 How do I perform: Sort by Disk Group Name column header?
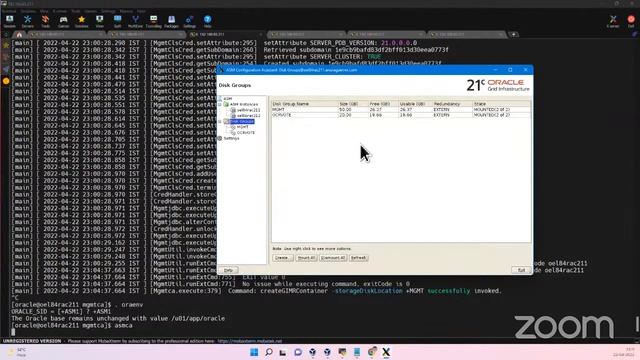point(305,104)
